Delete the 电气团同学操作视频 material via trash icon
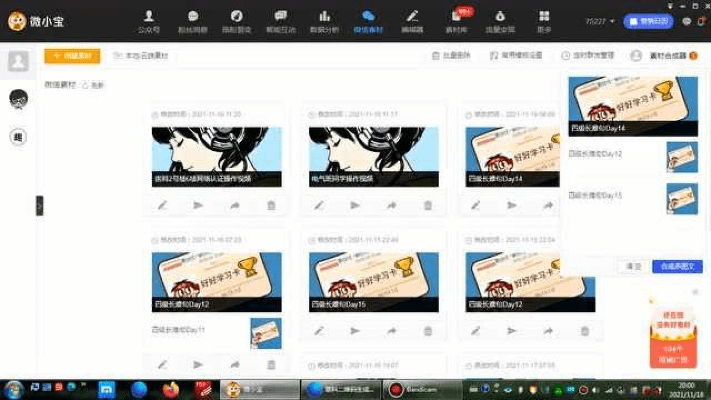The image size is (711, 400). click(428, 205)
